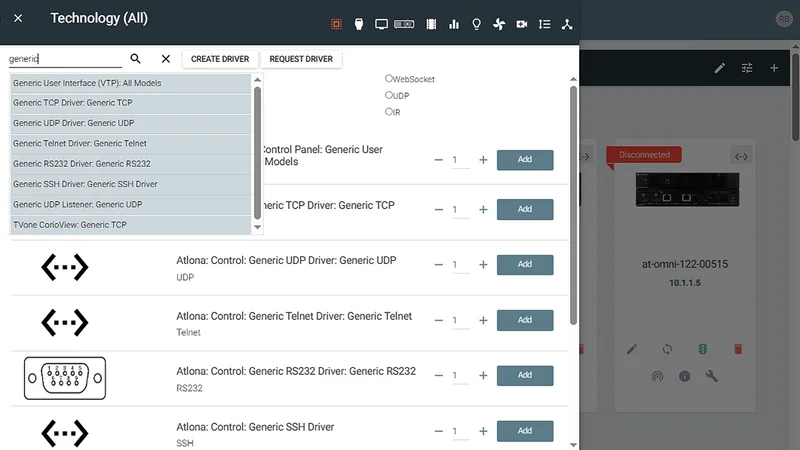Click edit pencil in background header bar
Screen dimensions: 800x450
click(719, 68)
